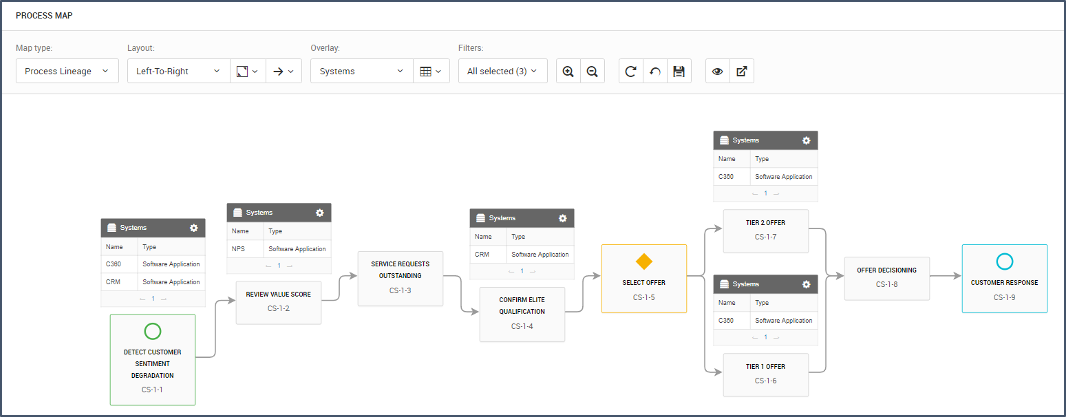Screen dimensions: 1066x418
Task: Click the zoom in magnifier icon
Action: [568, 71]
